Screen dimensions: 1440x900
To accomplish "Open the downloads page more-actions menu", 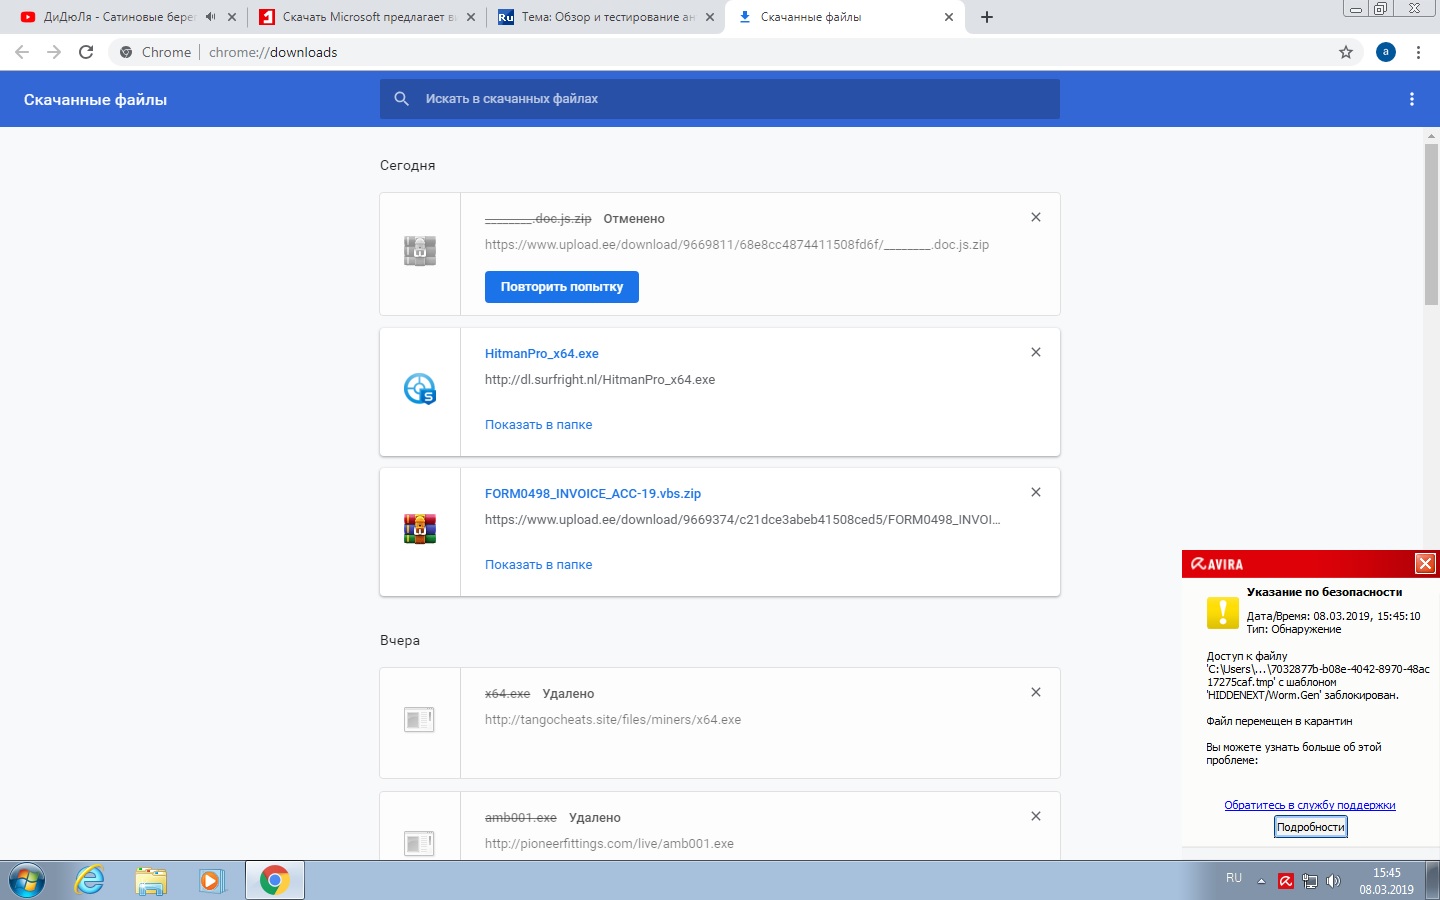I will 1412,99.
